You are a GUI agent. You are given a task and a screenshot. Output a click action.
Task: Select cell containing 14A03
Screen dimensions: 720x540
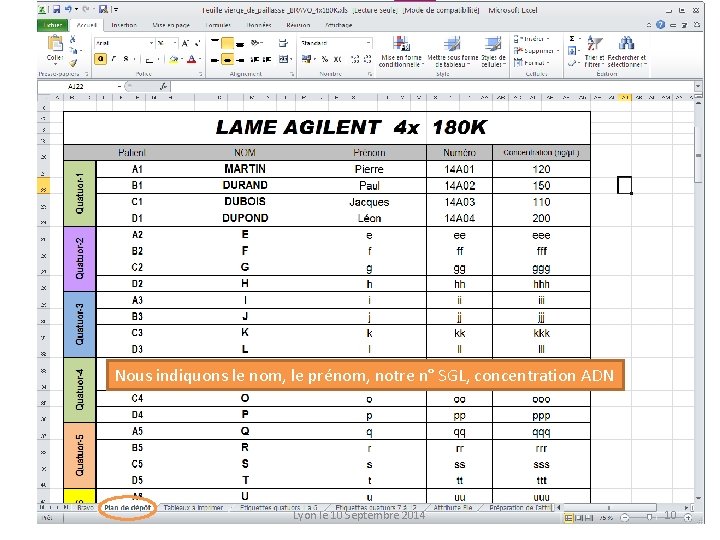coord(459,202)
